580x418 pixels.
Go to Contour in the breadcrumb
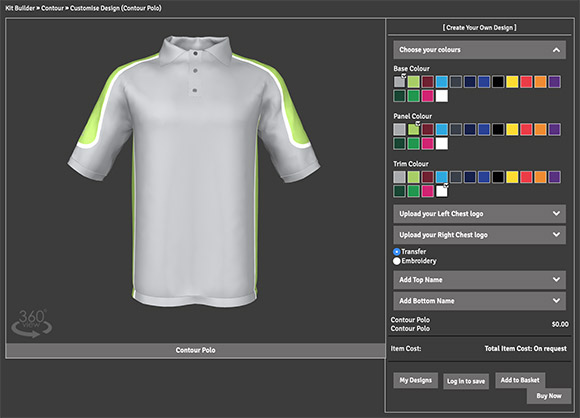52,8
